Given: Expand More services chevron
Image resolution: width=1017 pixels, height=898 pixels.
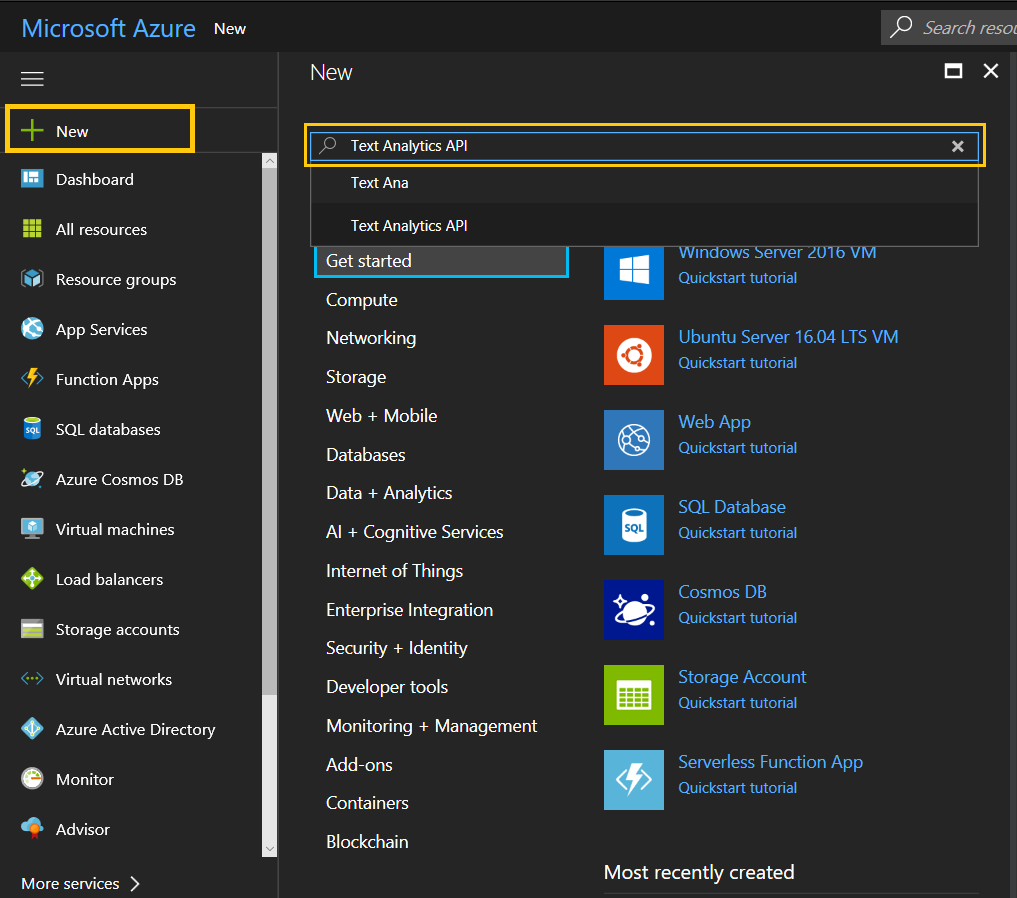Looking at the screenshot, I should pyautogui.click(x=135, y=883).
